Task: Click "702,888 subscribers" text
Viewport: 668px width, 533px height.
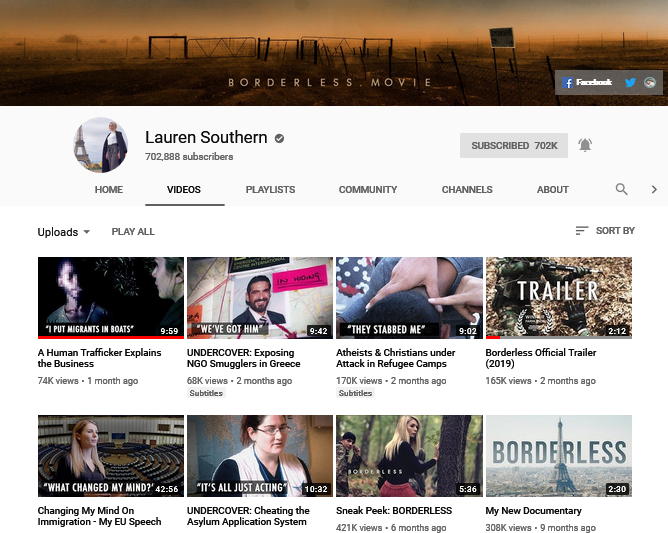Action: coord(189,156)
